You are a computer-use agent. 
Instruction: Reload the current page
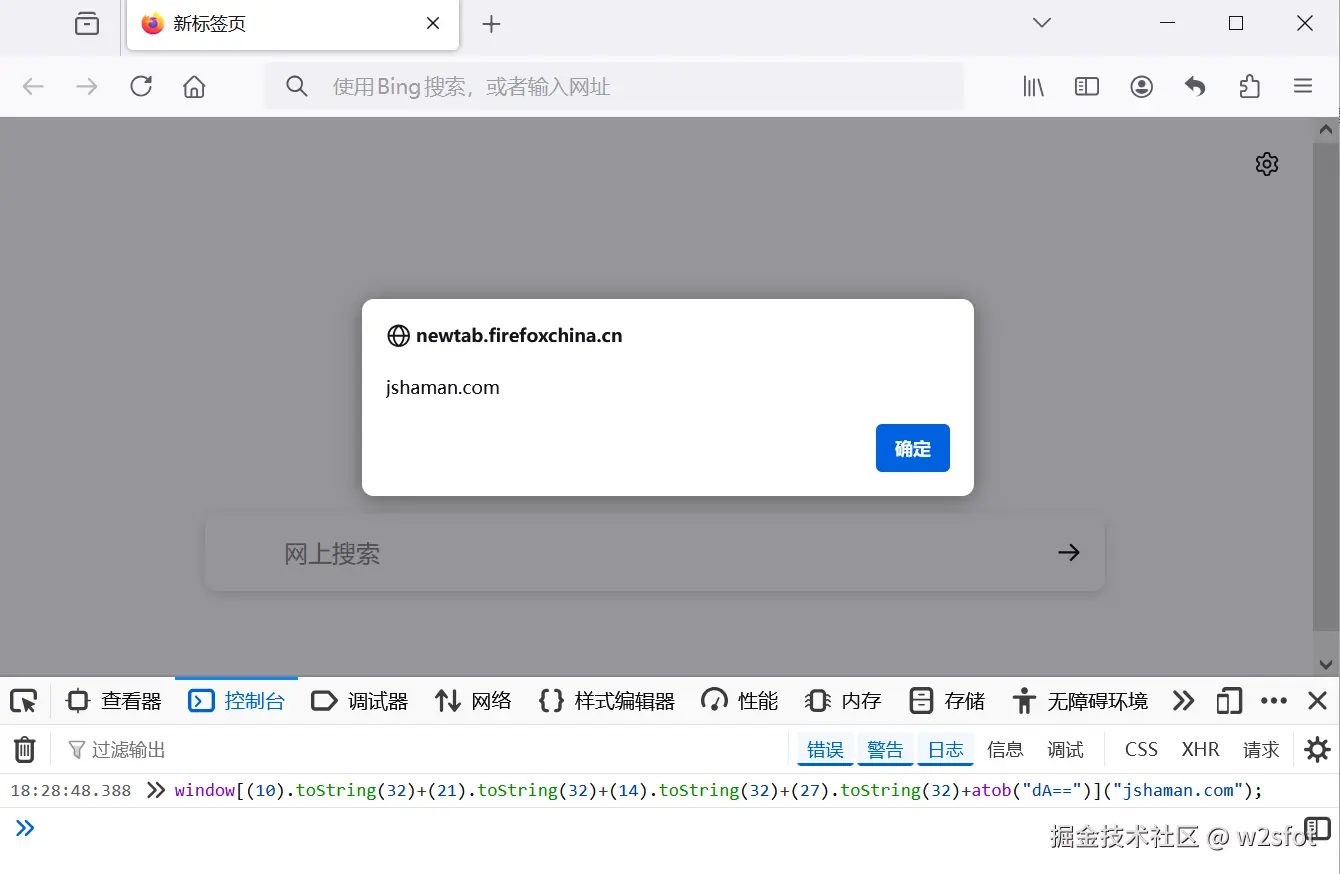[x=141, y=87]
